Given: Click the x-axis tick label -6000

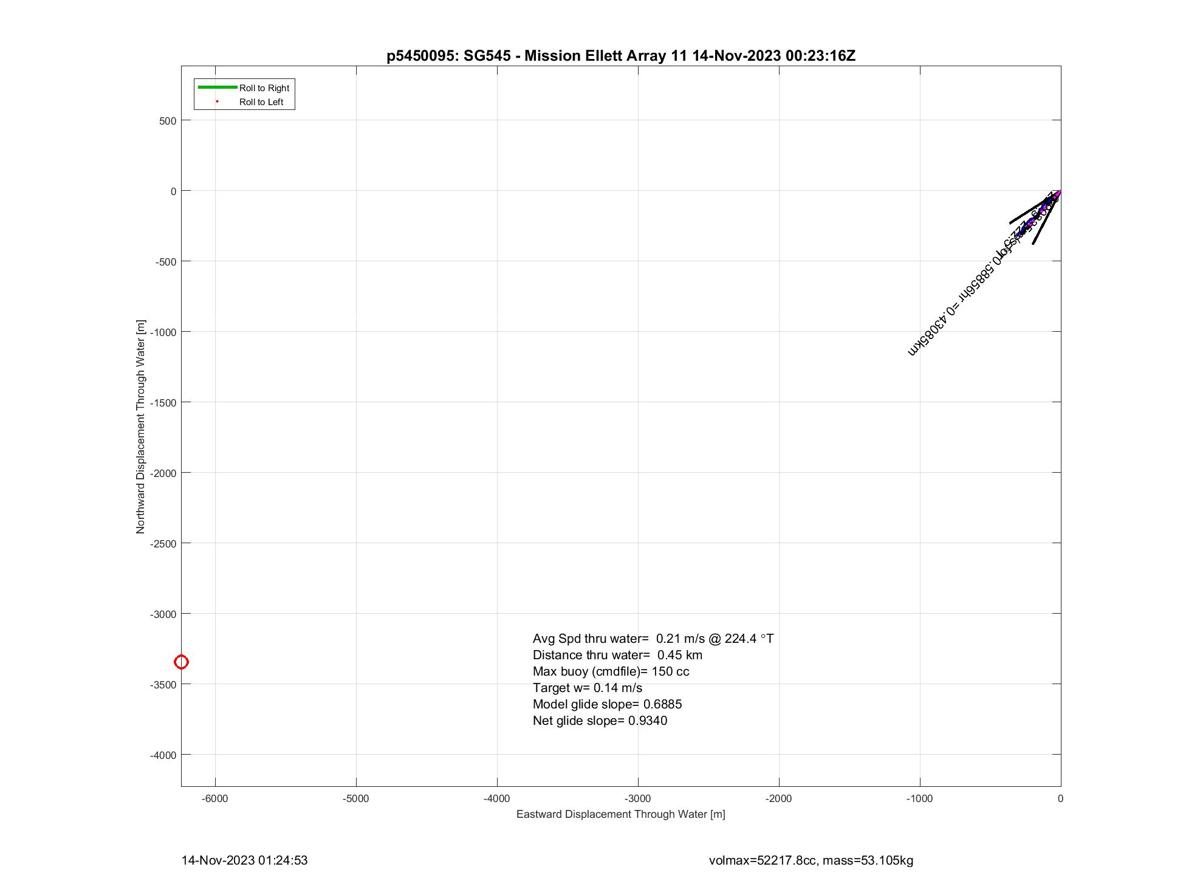Looking at the screenshot, I should click(x=215, y=799).
